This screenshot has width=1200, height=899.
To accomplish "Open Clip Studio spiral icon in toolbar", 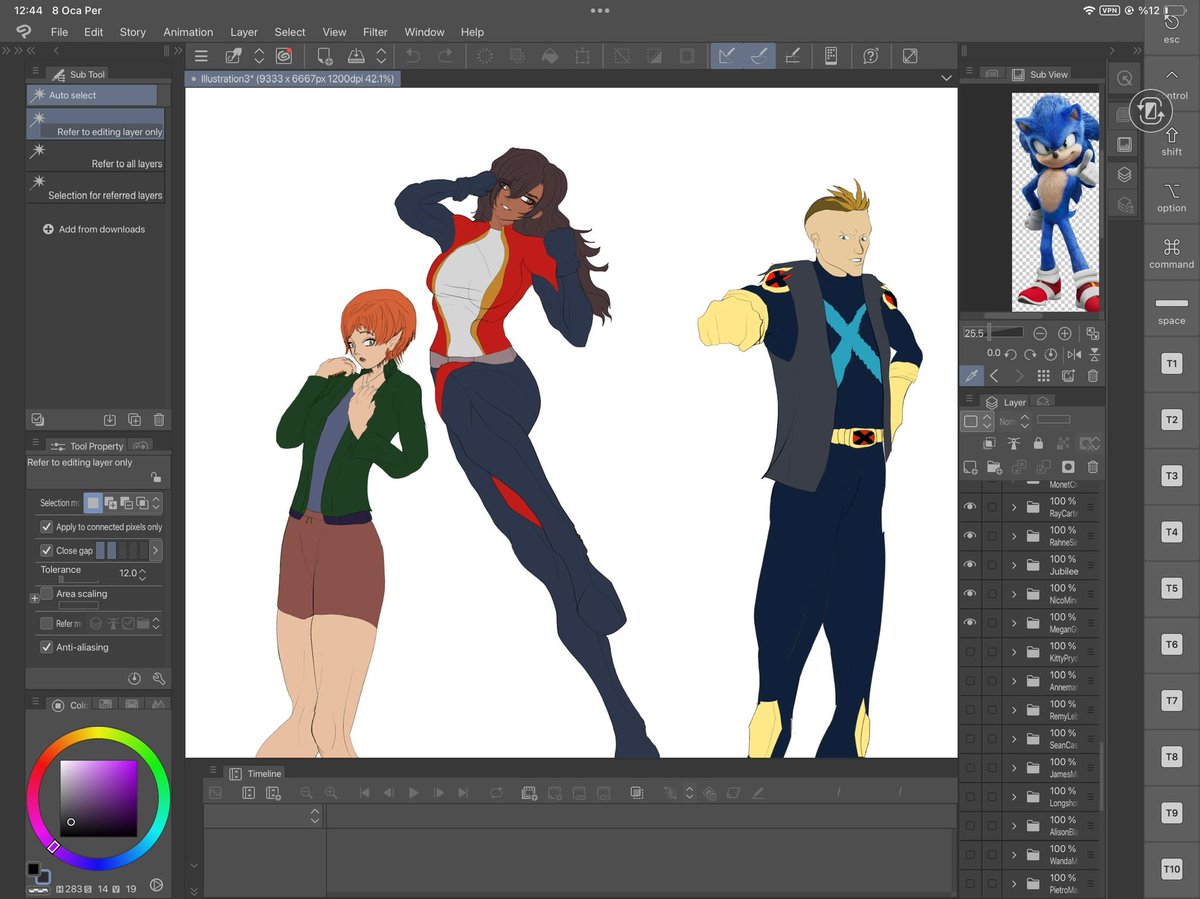I will (283, 57).
